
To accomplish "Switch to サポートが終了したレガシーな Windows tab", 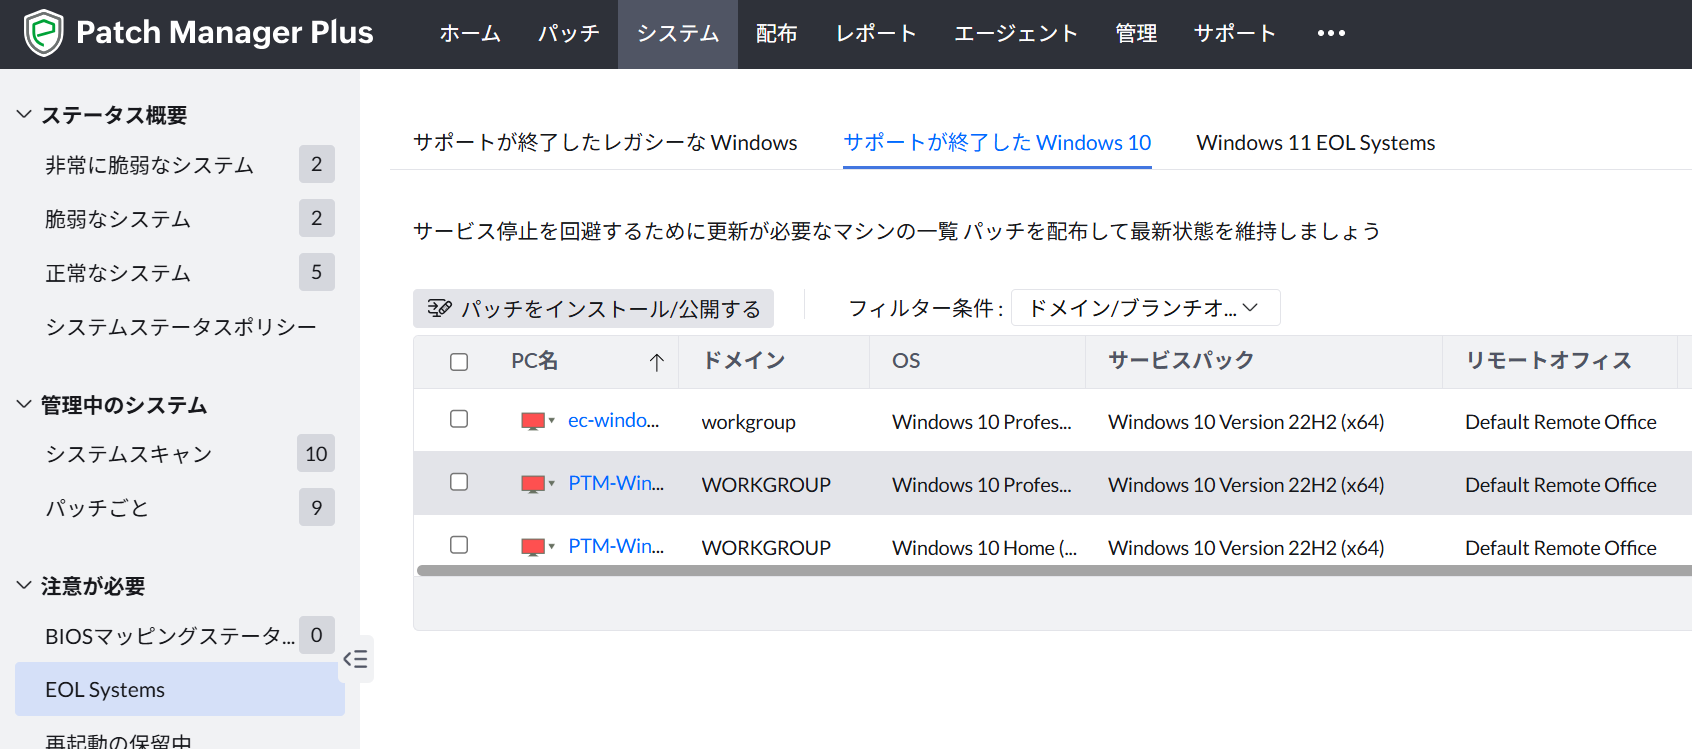I will click(605, 143).
